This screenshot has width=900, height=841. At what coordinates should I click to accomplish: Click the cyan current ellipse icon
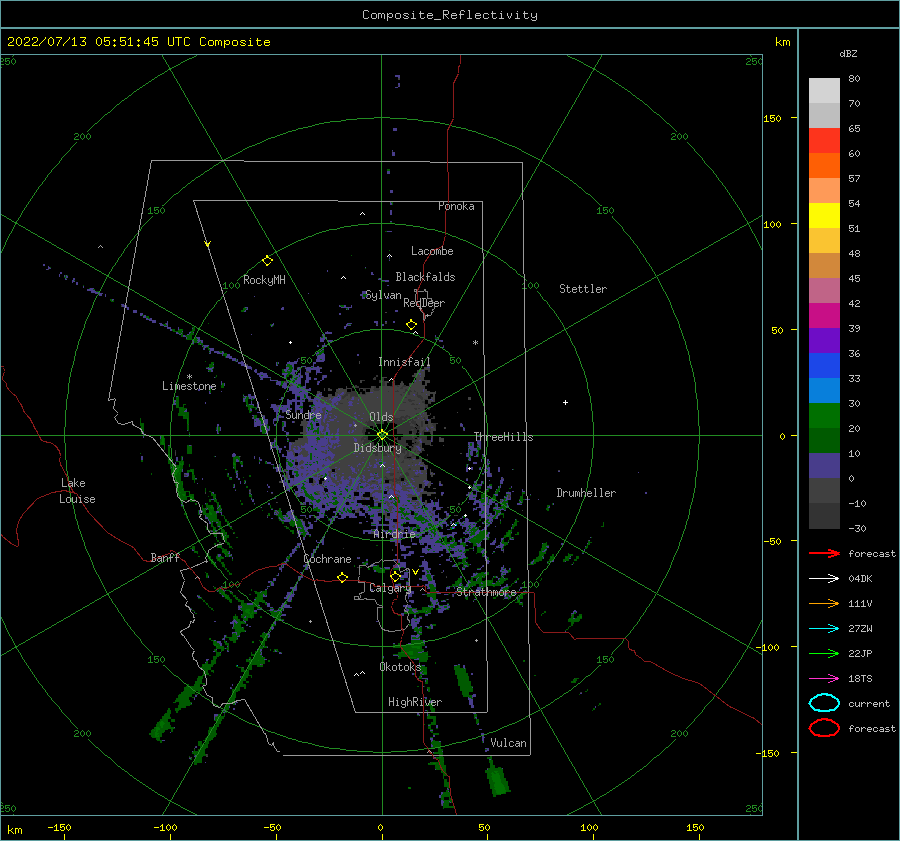point(824,703)
